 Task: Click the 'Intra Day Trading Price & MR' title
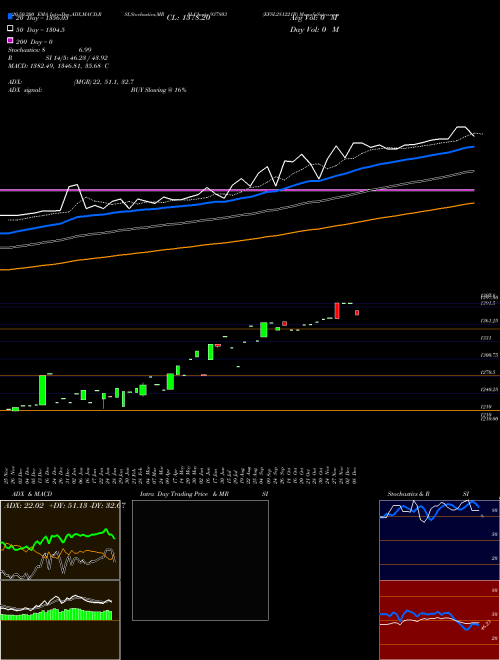click(184, 494)
